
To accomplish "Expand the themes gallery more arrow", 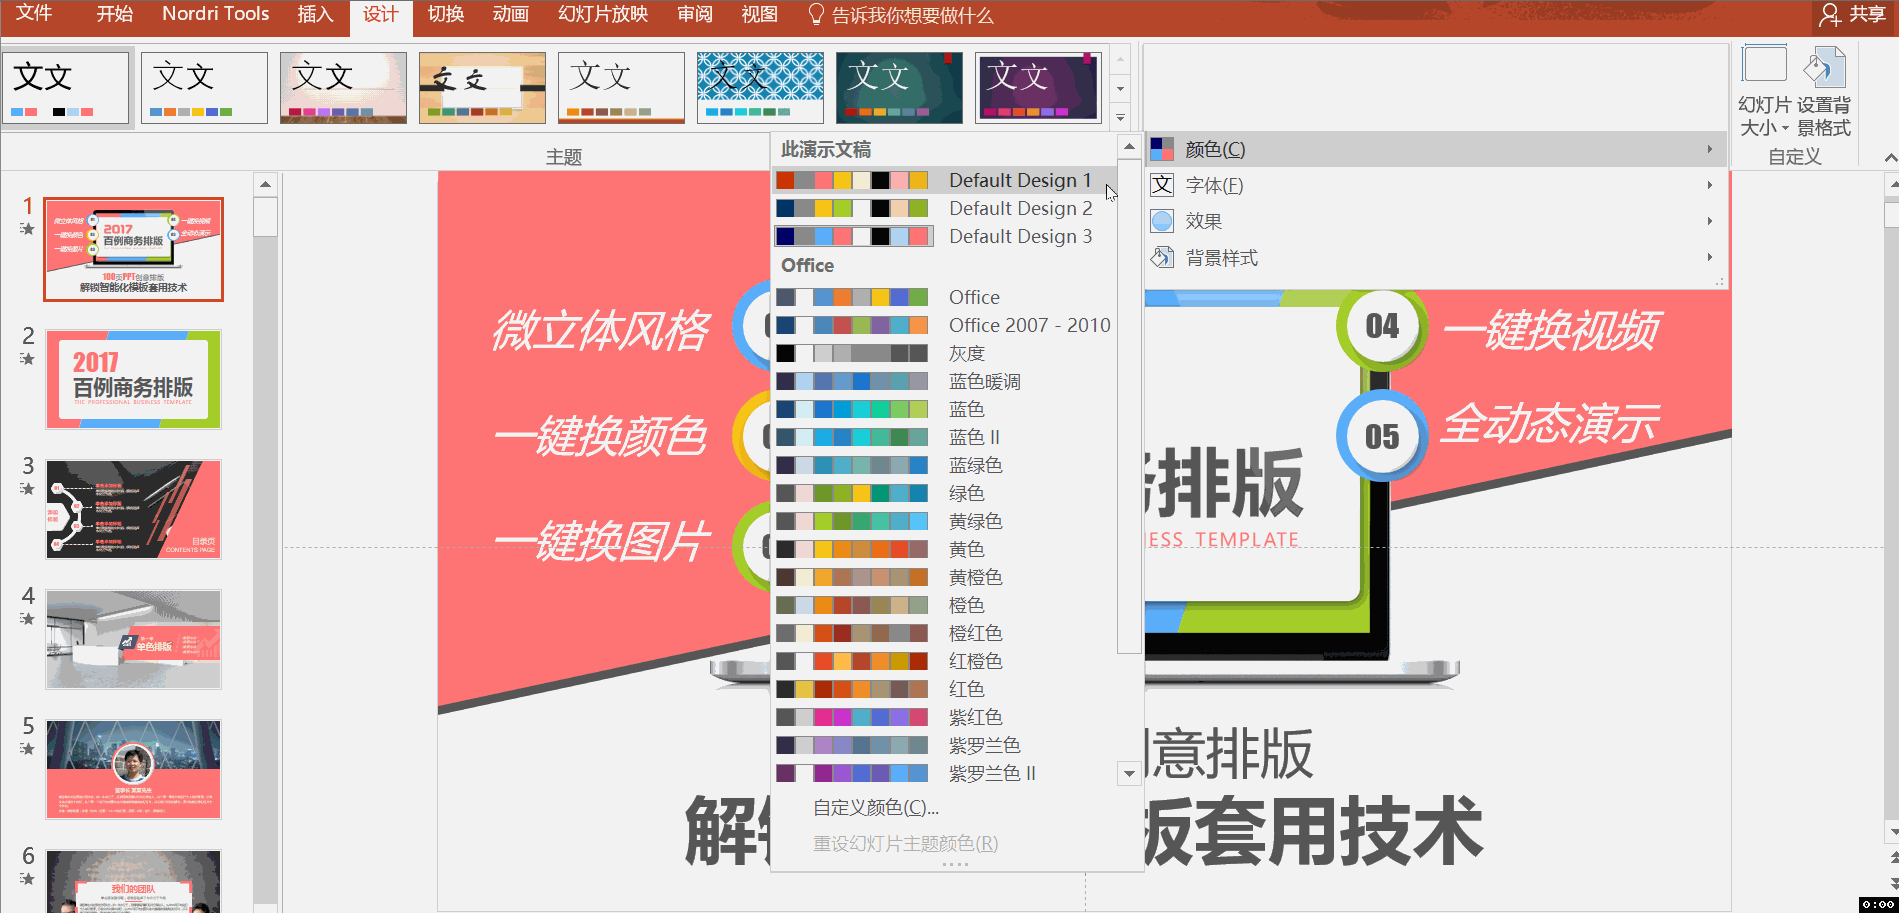I will click(x=1120, y=117).
